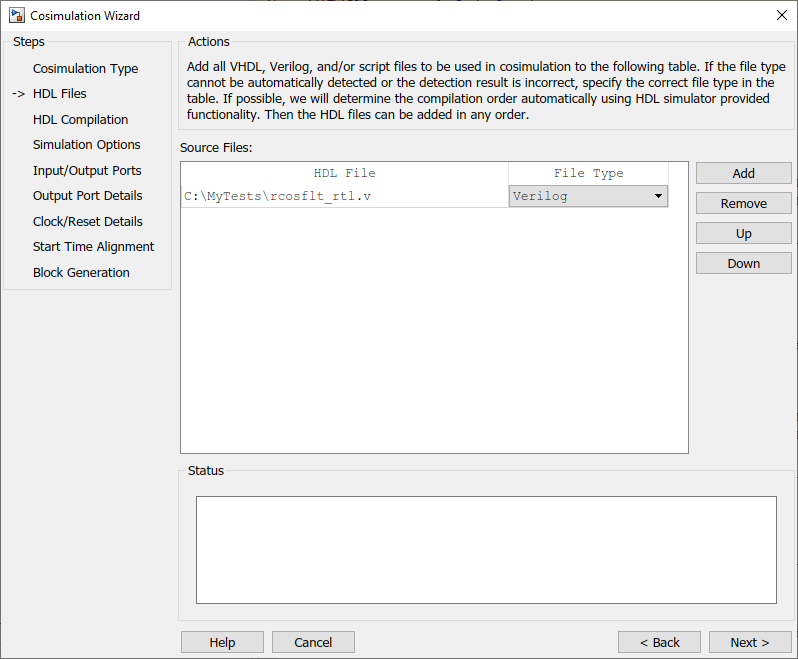
Task: Return to the previous step with < Back
Action: click(659, 642)
